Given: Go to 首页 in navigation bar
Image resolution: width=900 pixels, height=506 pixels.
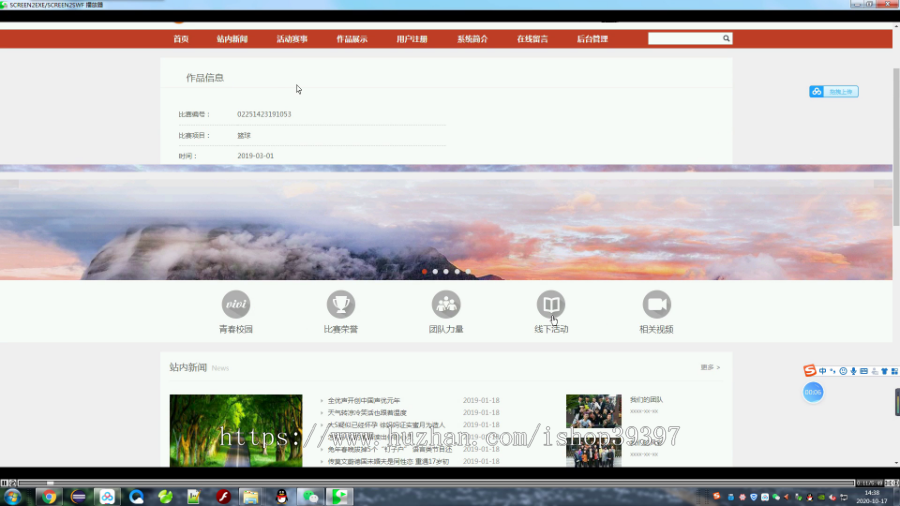Looking at the screenshot, I should [x=181, y=39].
